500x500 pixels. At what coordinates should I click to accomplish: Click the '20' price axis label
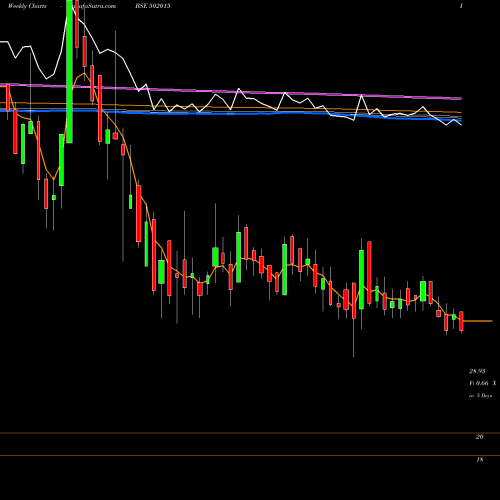[479, 437]
